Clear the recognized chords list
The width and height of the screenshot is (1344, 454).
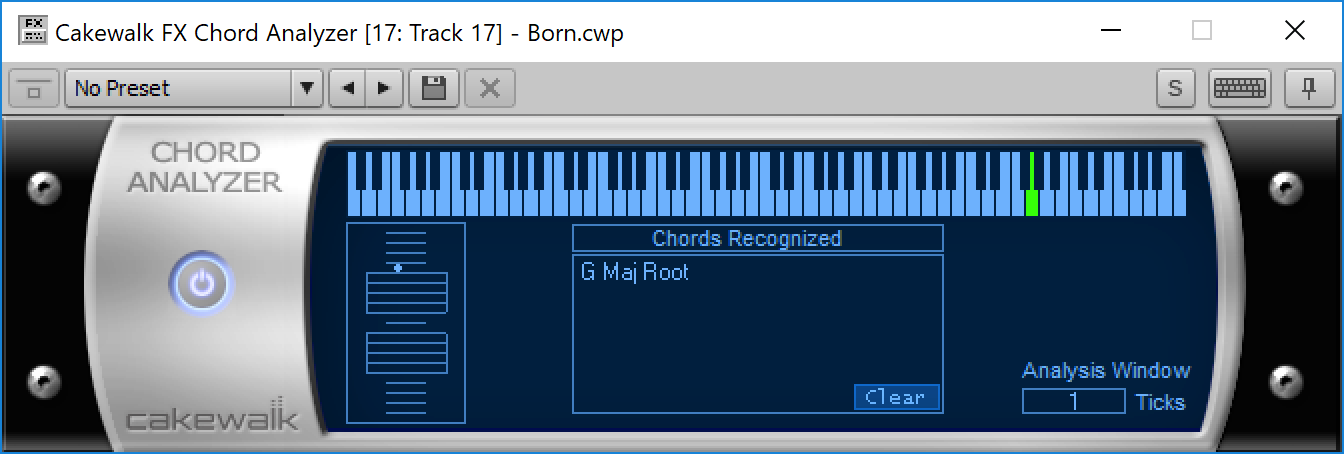896,397
